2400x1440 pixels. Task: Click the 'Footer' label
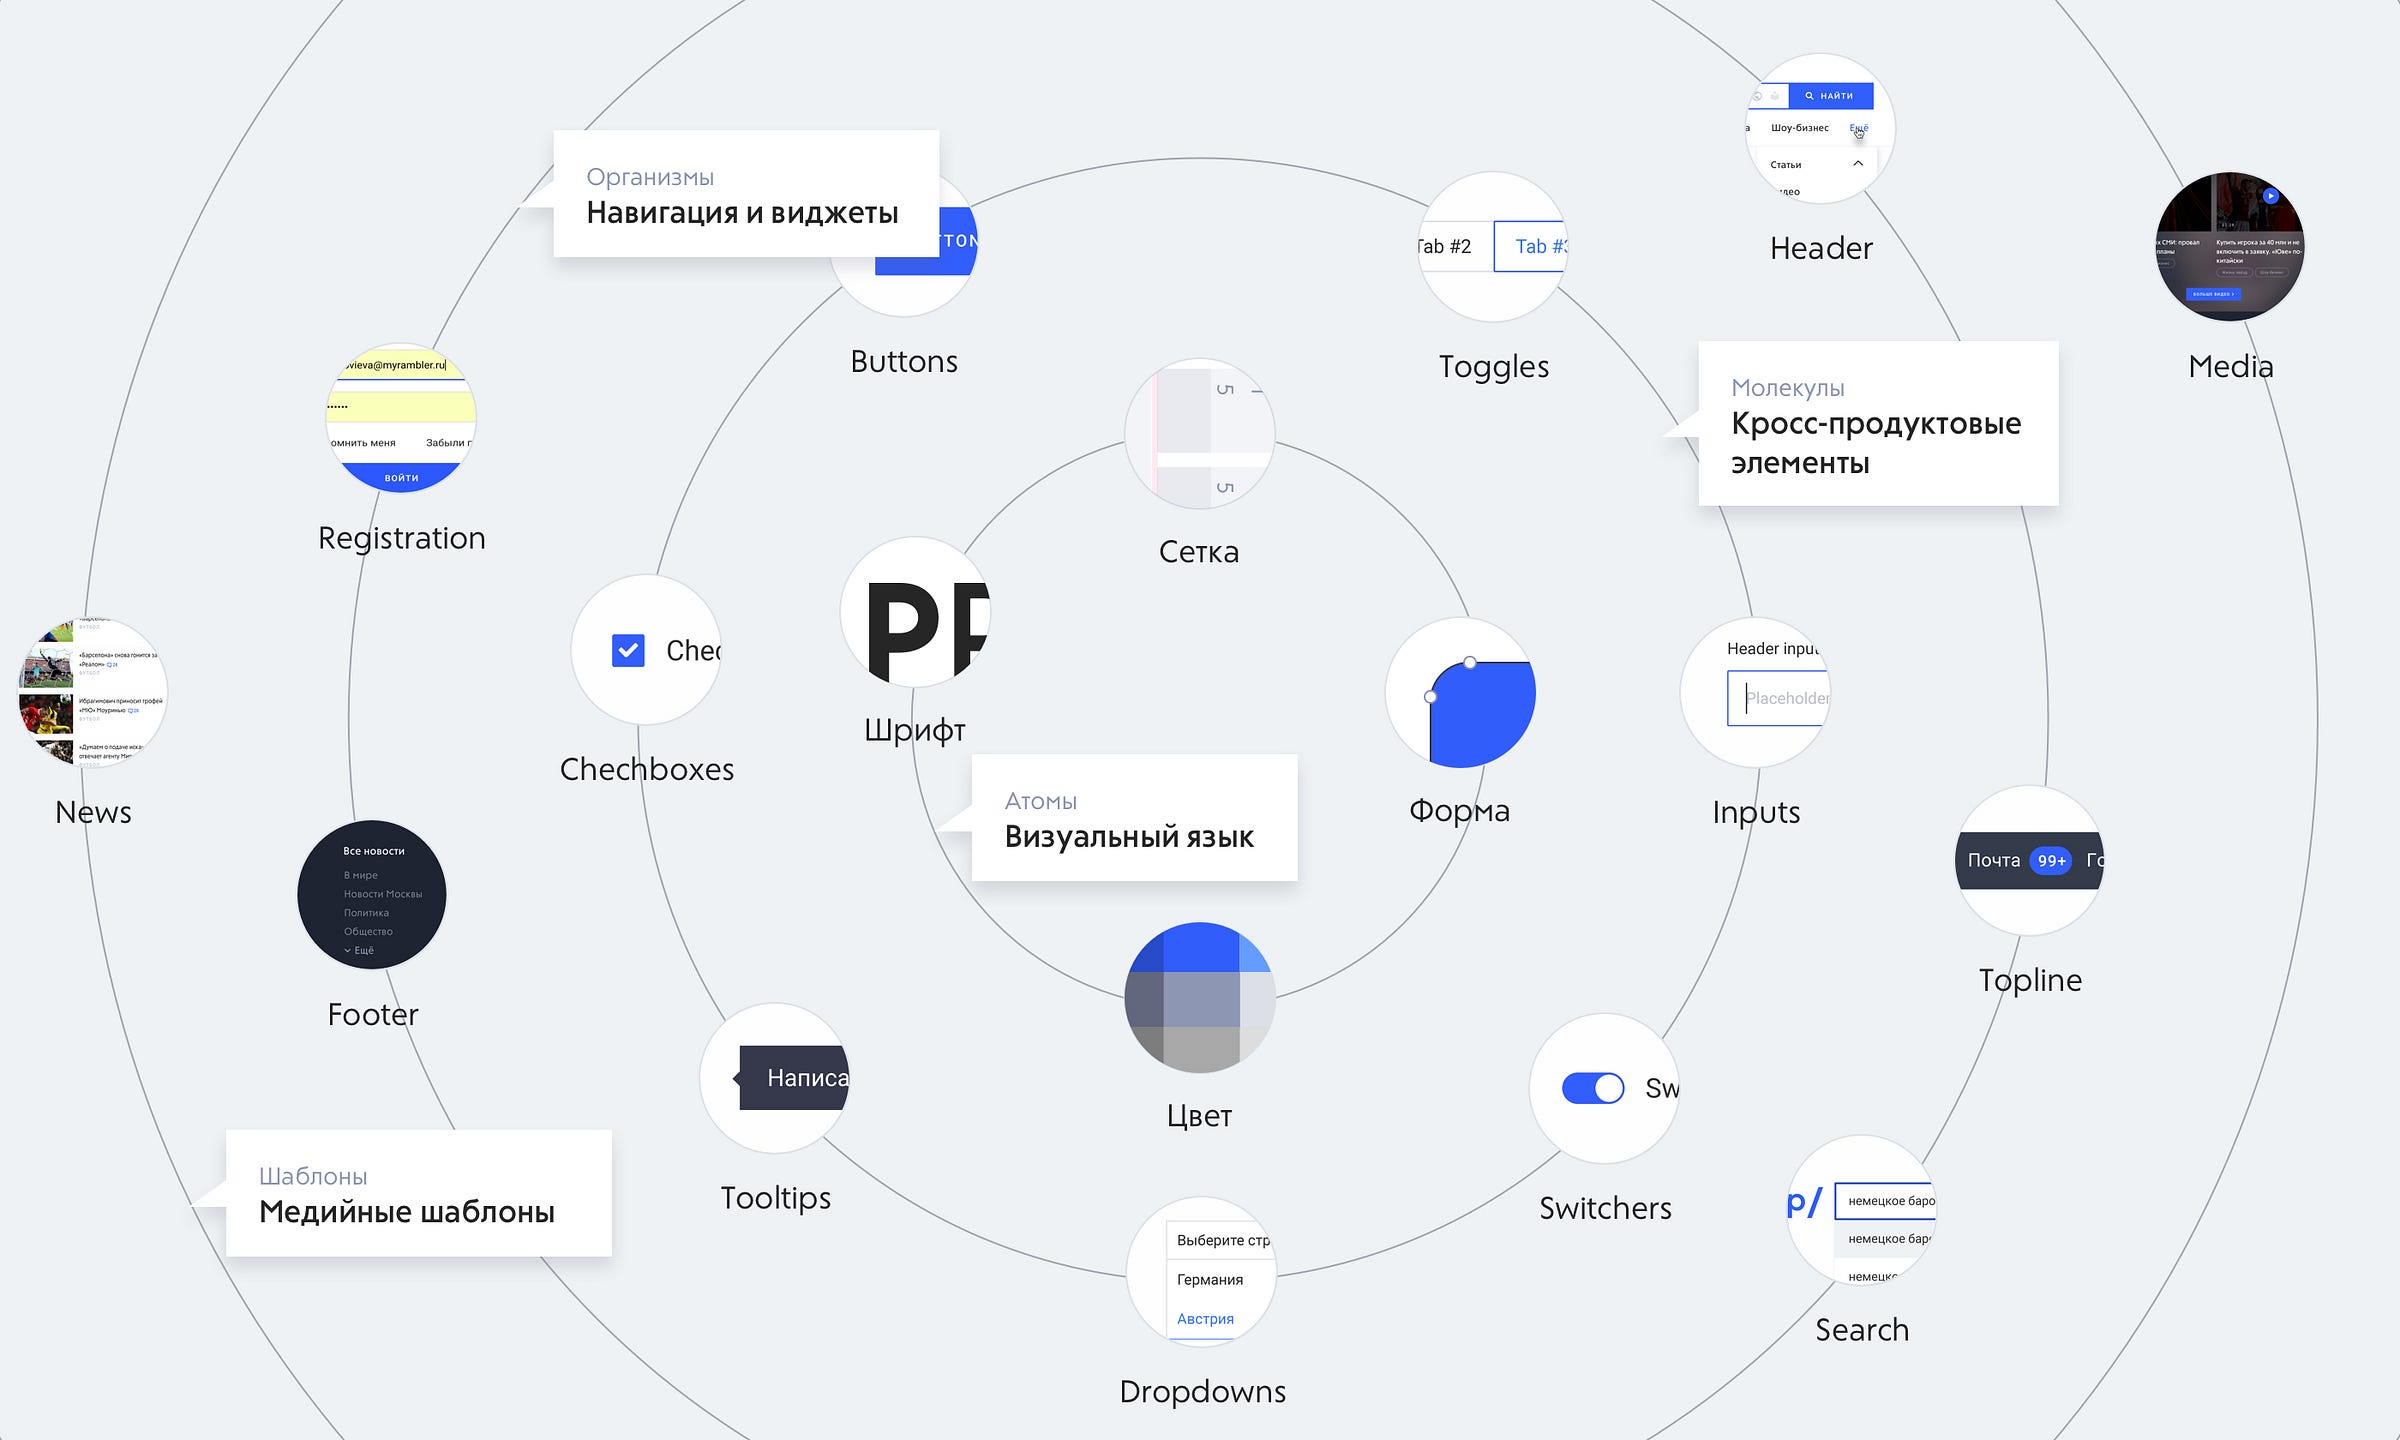point(373,1015)
